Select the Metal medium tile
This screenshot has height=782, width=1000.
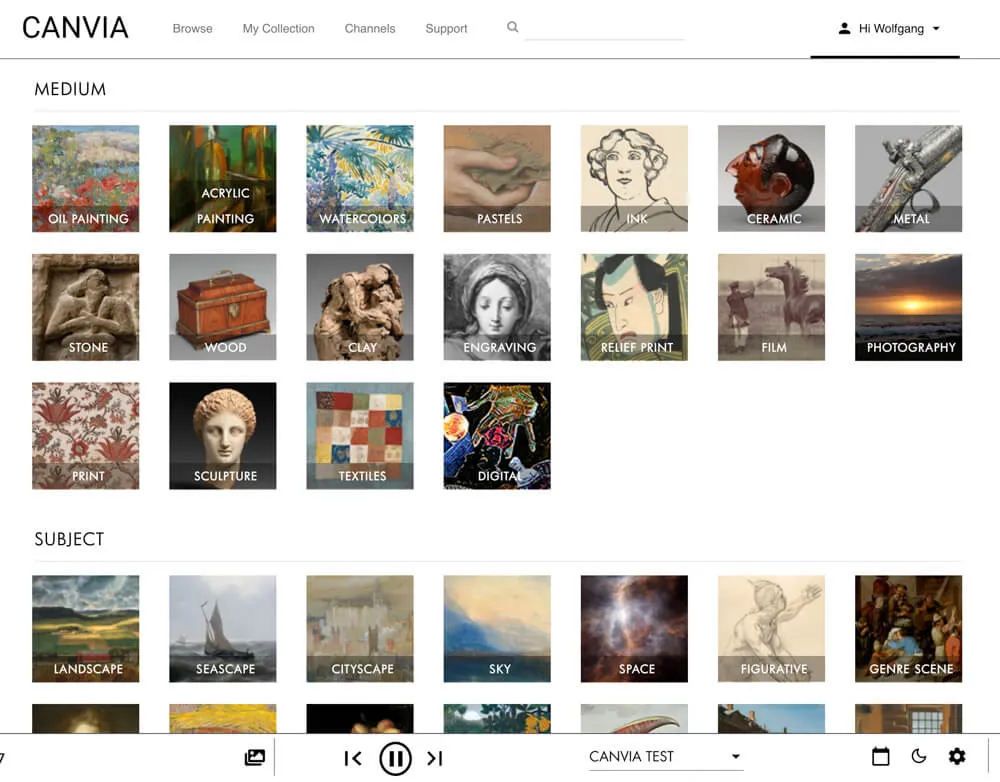[908, 179]
